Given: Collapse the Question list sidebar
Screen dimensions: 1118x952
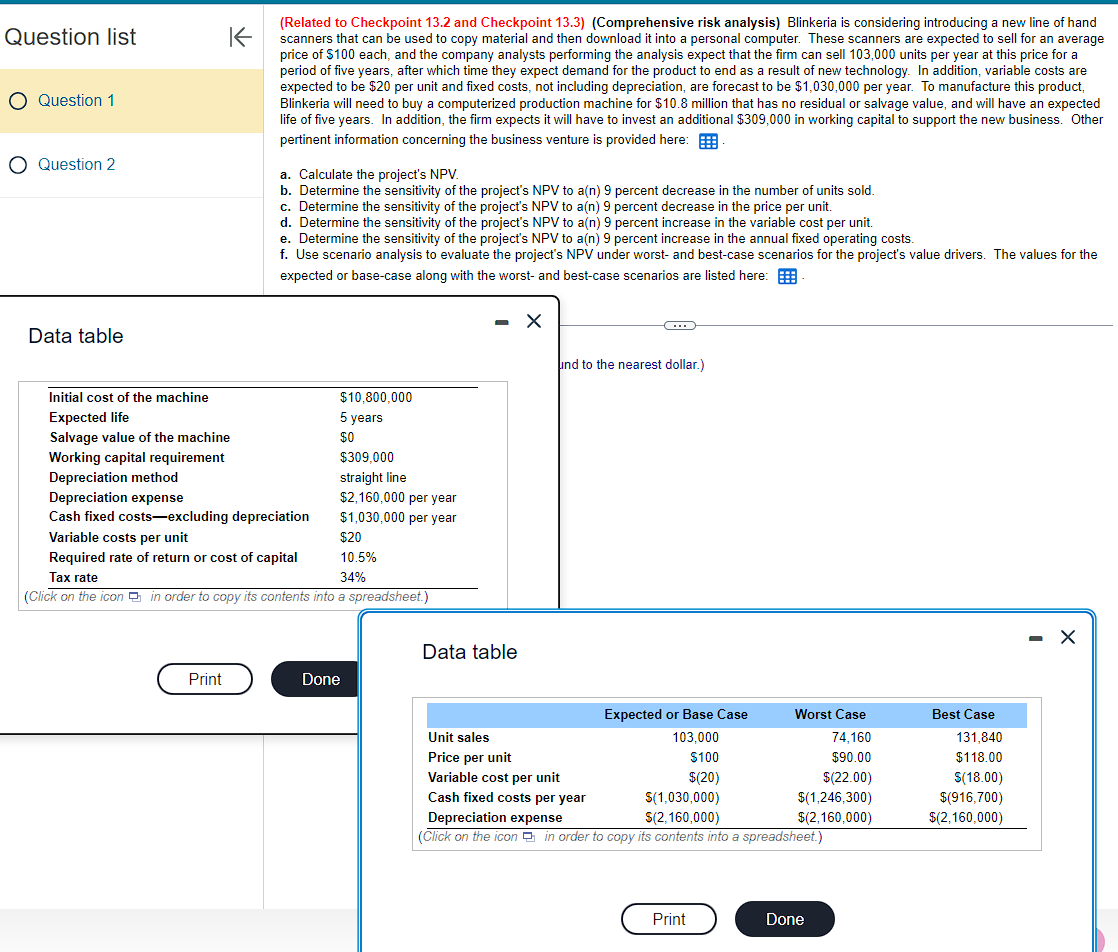Looking at the screenshot, I should [x=239, y=36].
